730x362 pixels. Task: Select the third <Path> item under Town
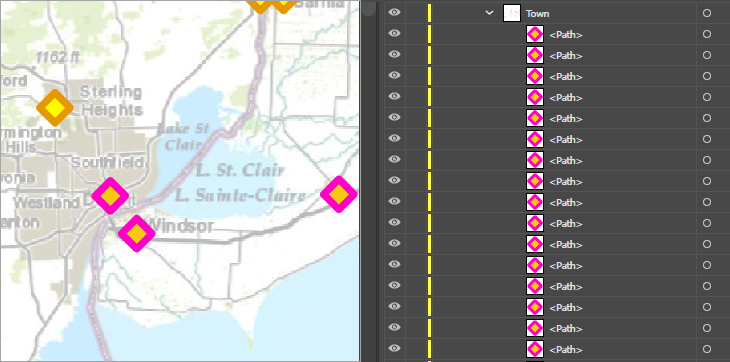point(566,76)
